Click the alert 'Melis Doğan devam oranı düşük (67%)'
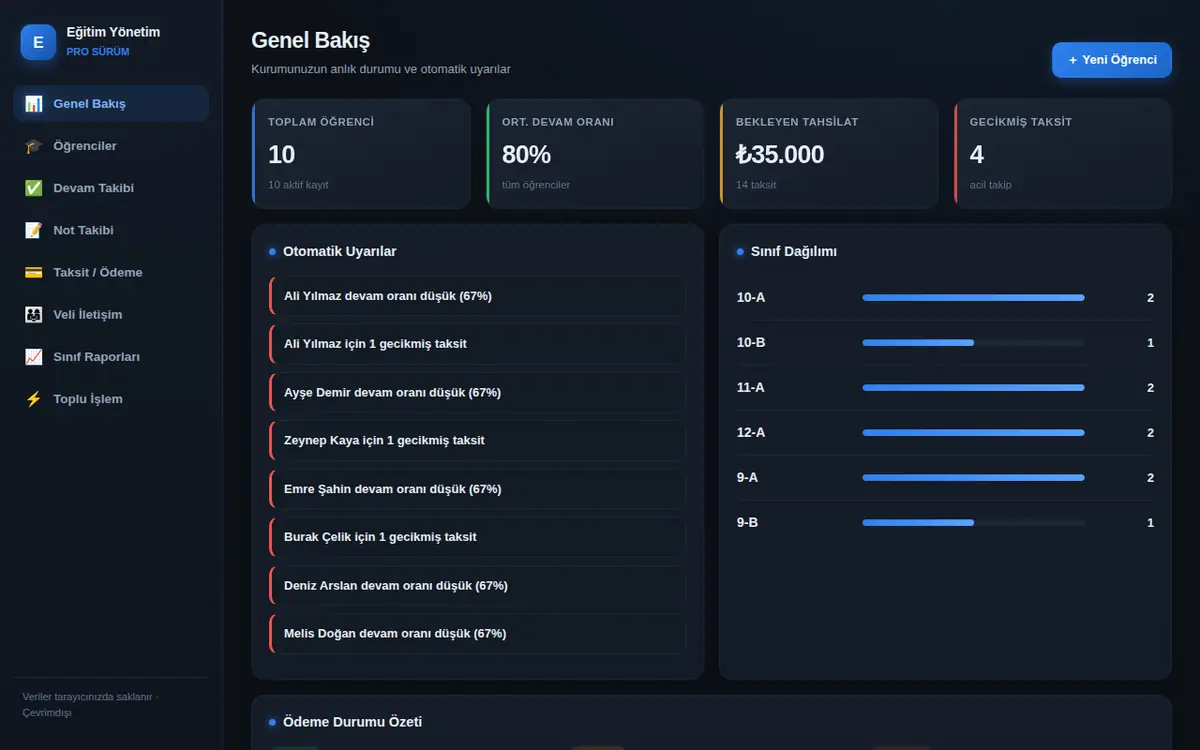The width and height of the screenshot is (1200, 750). [477, 633]
